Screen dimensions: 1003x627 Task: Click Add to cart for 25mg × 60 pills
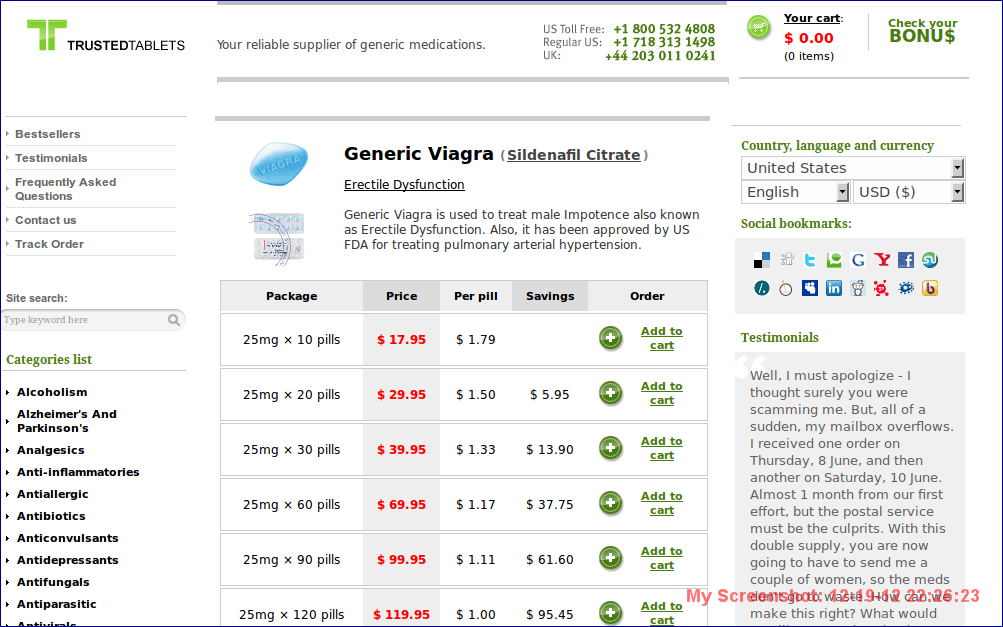pos(661,503)
